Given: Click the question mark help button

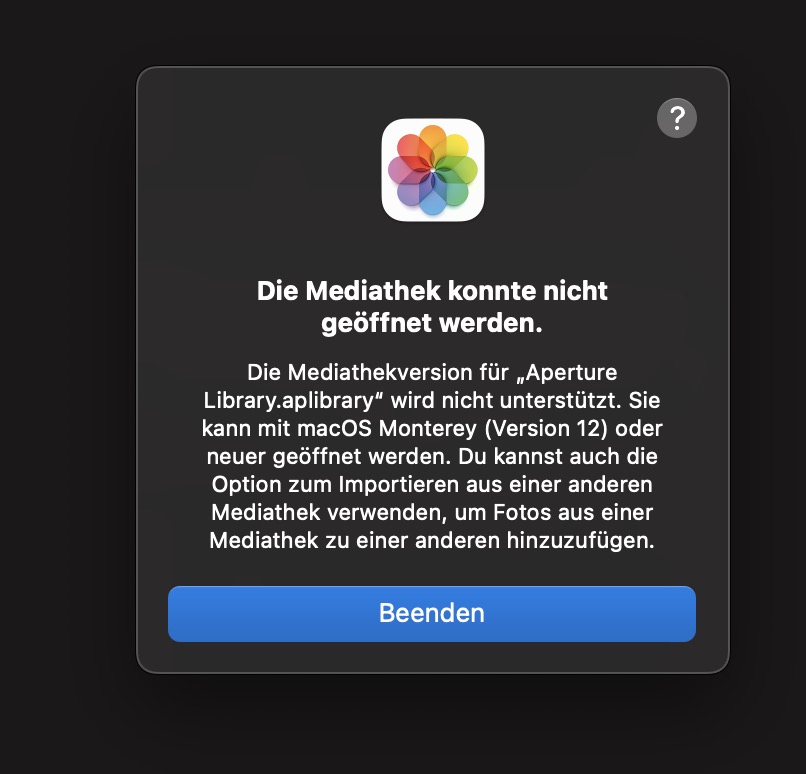Looking at the screenshot, I should tap(676, 118).
